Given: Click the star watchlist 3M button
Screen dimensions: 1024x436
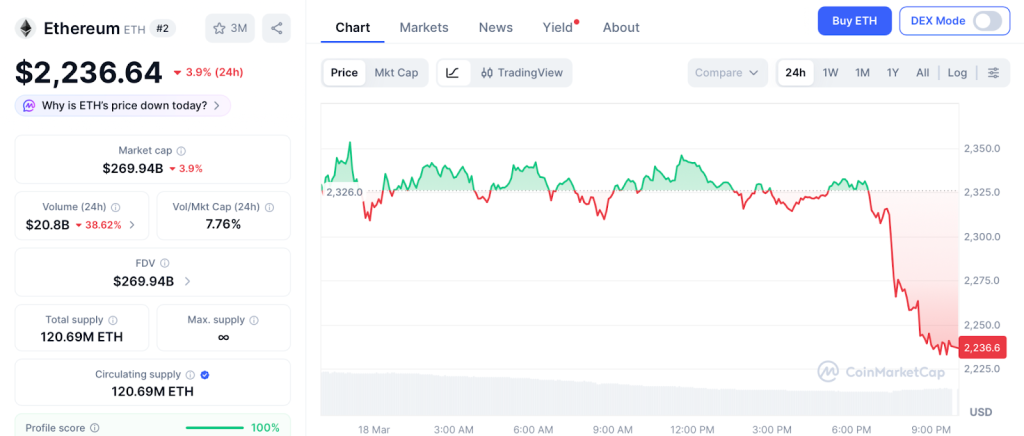Looking at the screenshot, I should tap(229, 28).
